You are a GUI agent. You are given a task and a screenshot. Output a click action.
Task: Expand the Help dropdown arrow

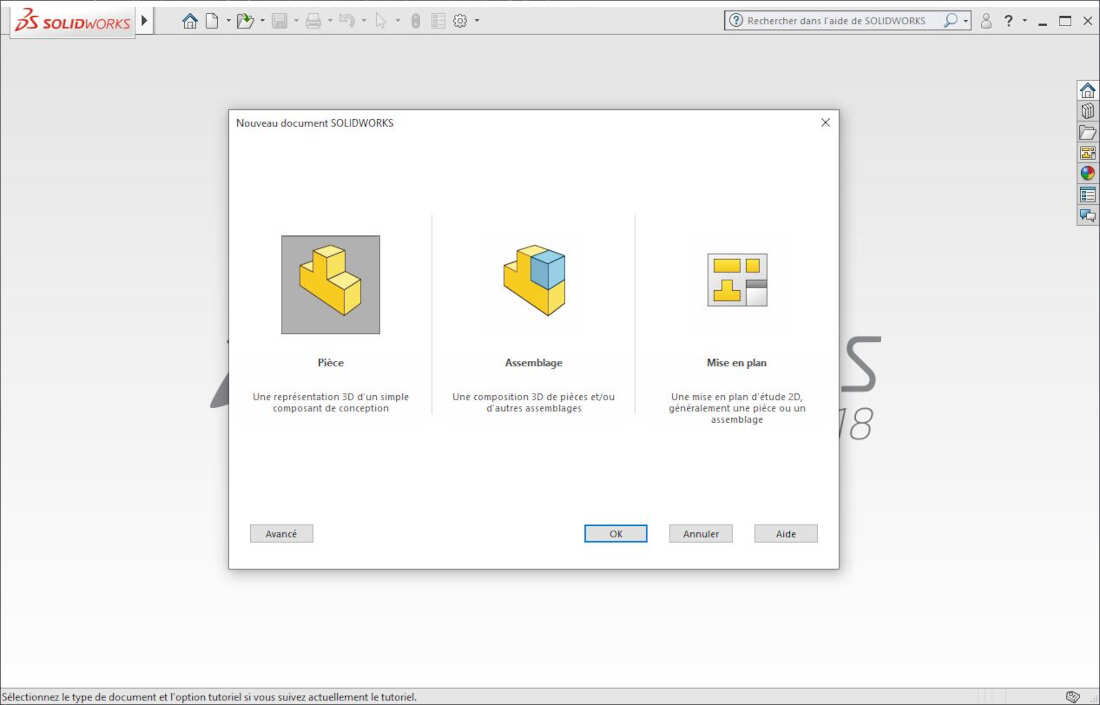point(1025,21)
